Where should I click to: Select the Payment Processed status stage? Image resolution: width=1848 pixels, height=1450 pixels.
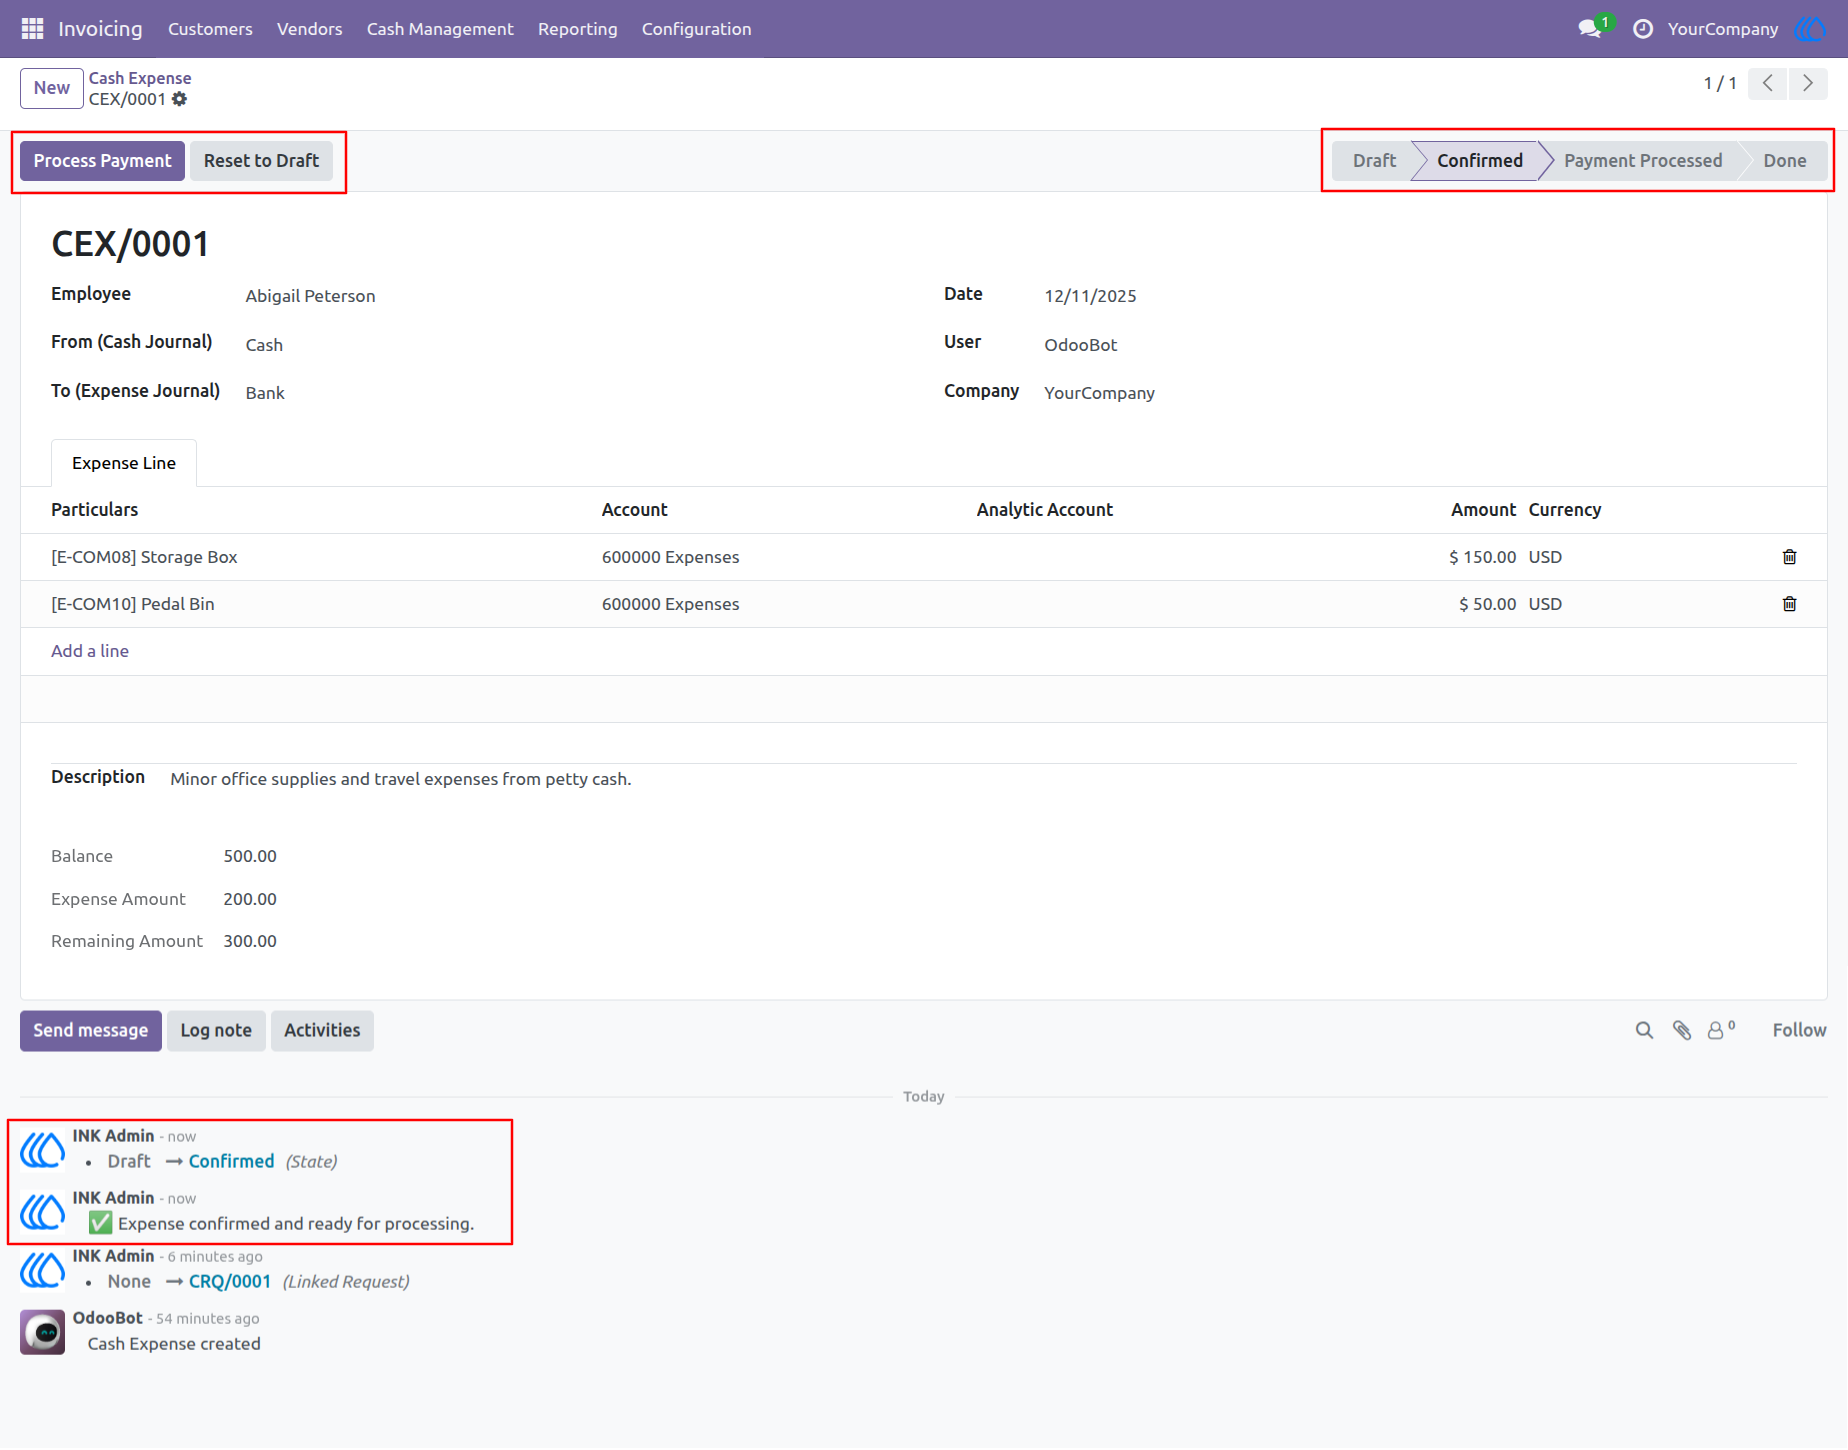pyautogui.click(x=1643, y=161)
